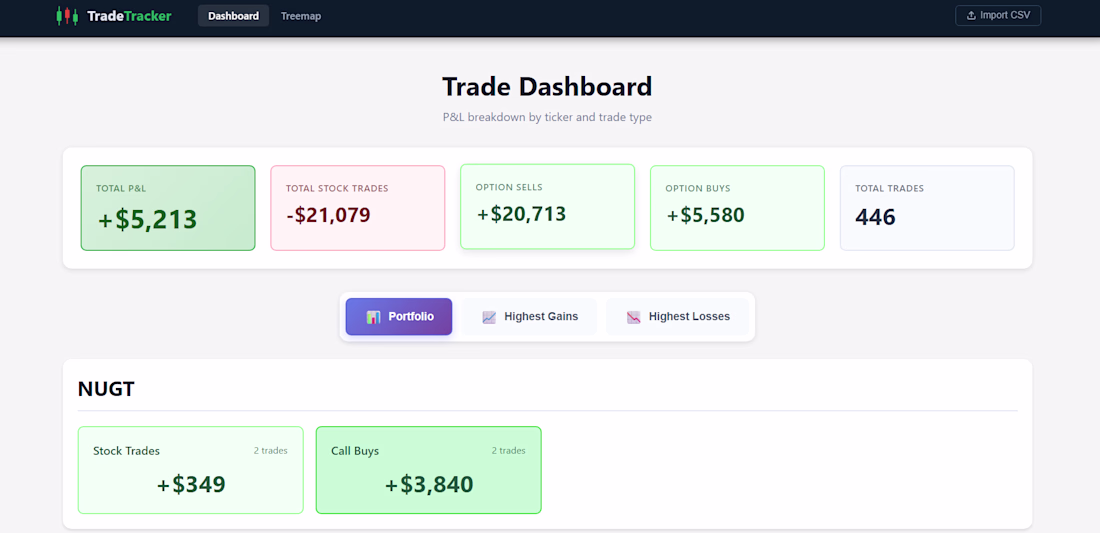This screenshot has width=1100, height=533.
Task: Click the TradeTracker brand name text
Action: (x=129, y=16)
